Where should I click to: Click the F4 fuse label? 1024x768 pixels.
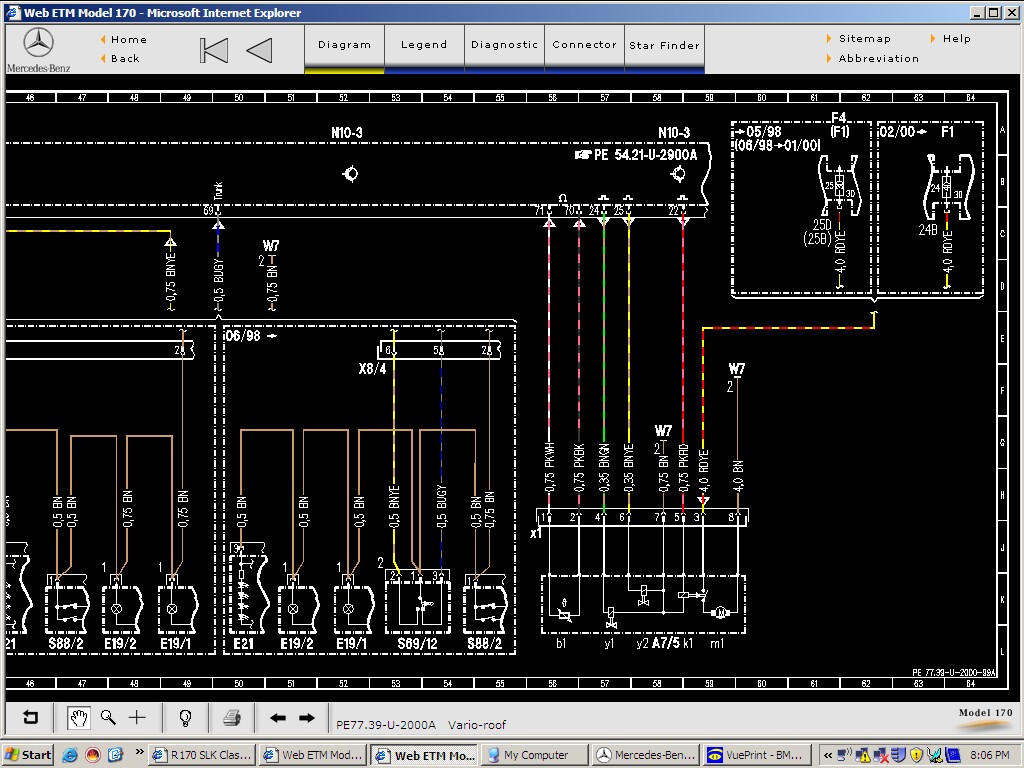(x=839, y=118)
